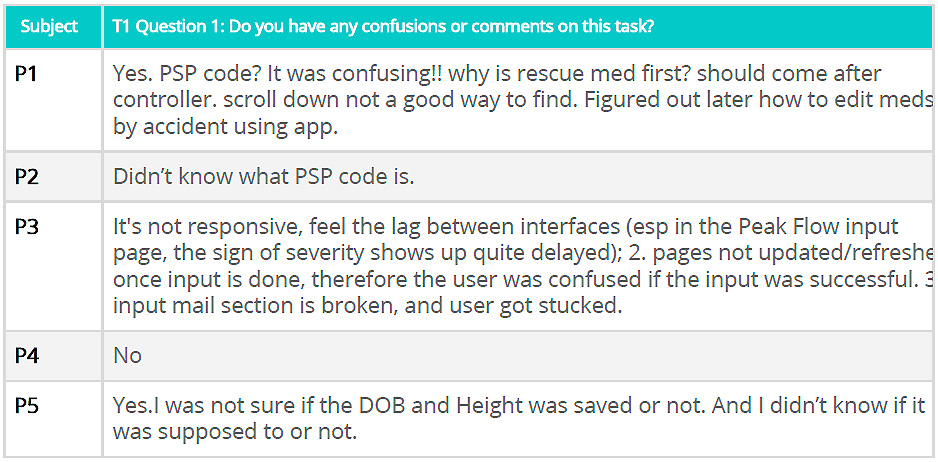Click P4's "No" response text
Image resolution: width=938 pixels, height=462 pixels.
tap(127, 356)
